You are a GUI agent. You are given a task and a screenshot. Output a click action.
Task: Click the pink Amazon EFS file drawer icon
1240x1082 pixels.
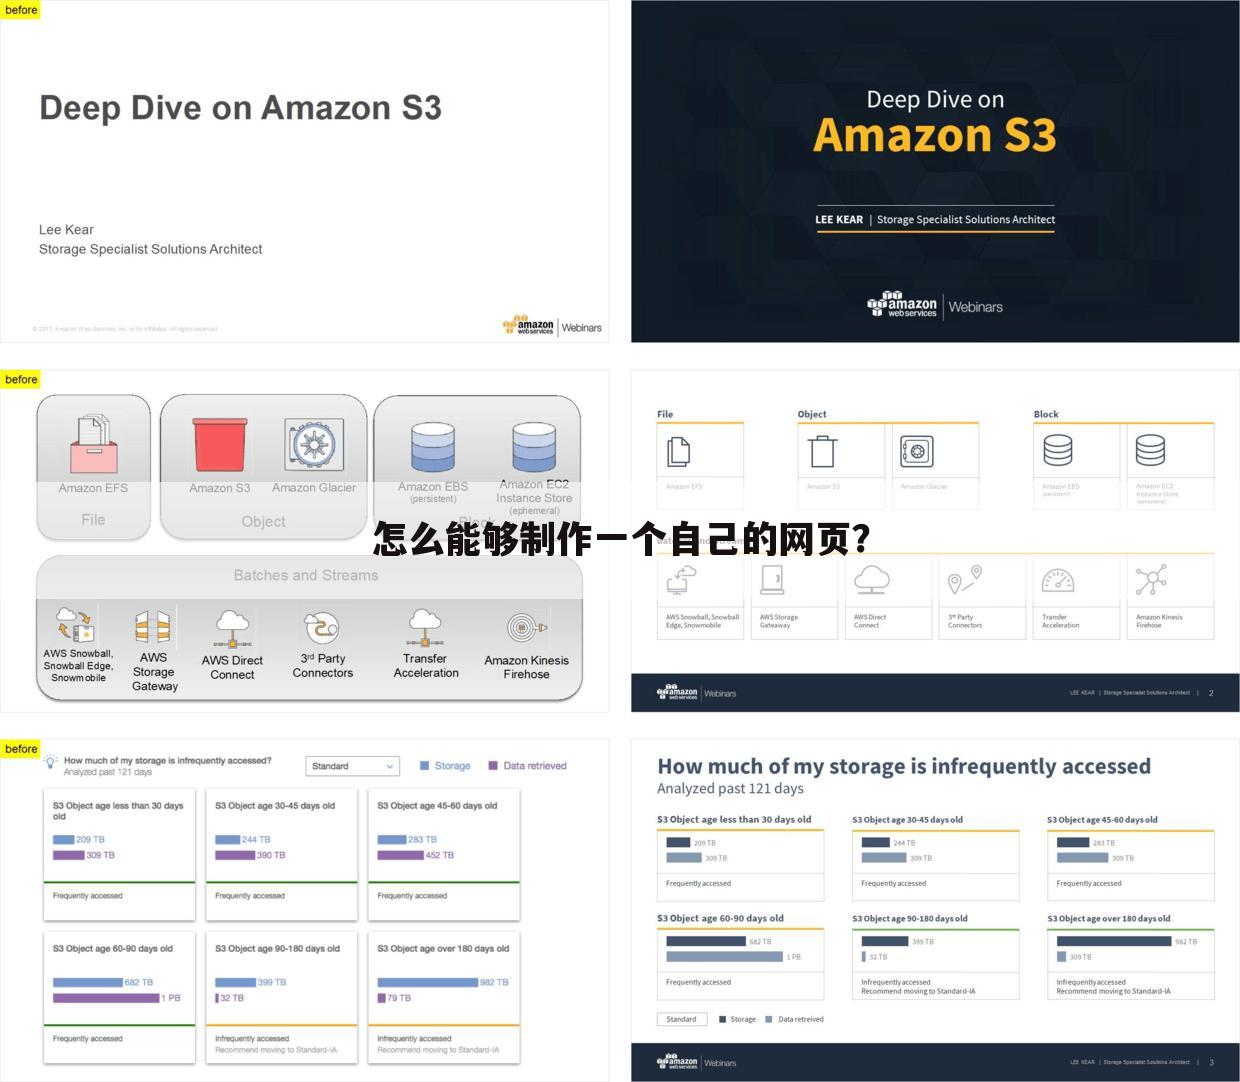click(x=93, y=445)
